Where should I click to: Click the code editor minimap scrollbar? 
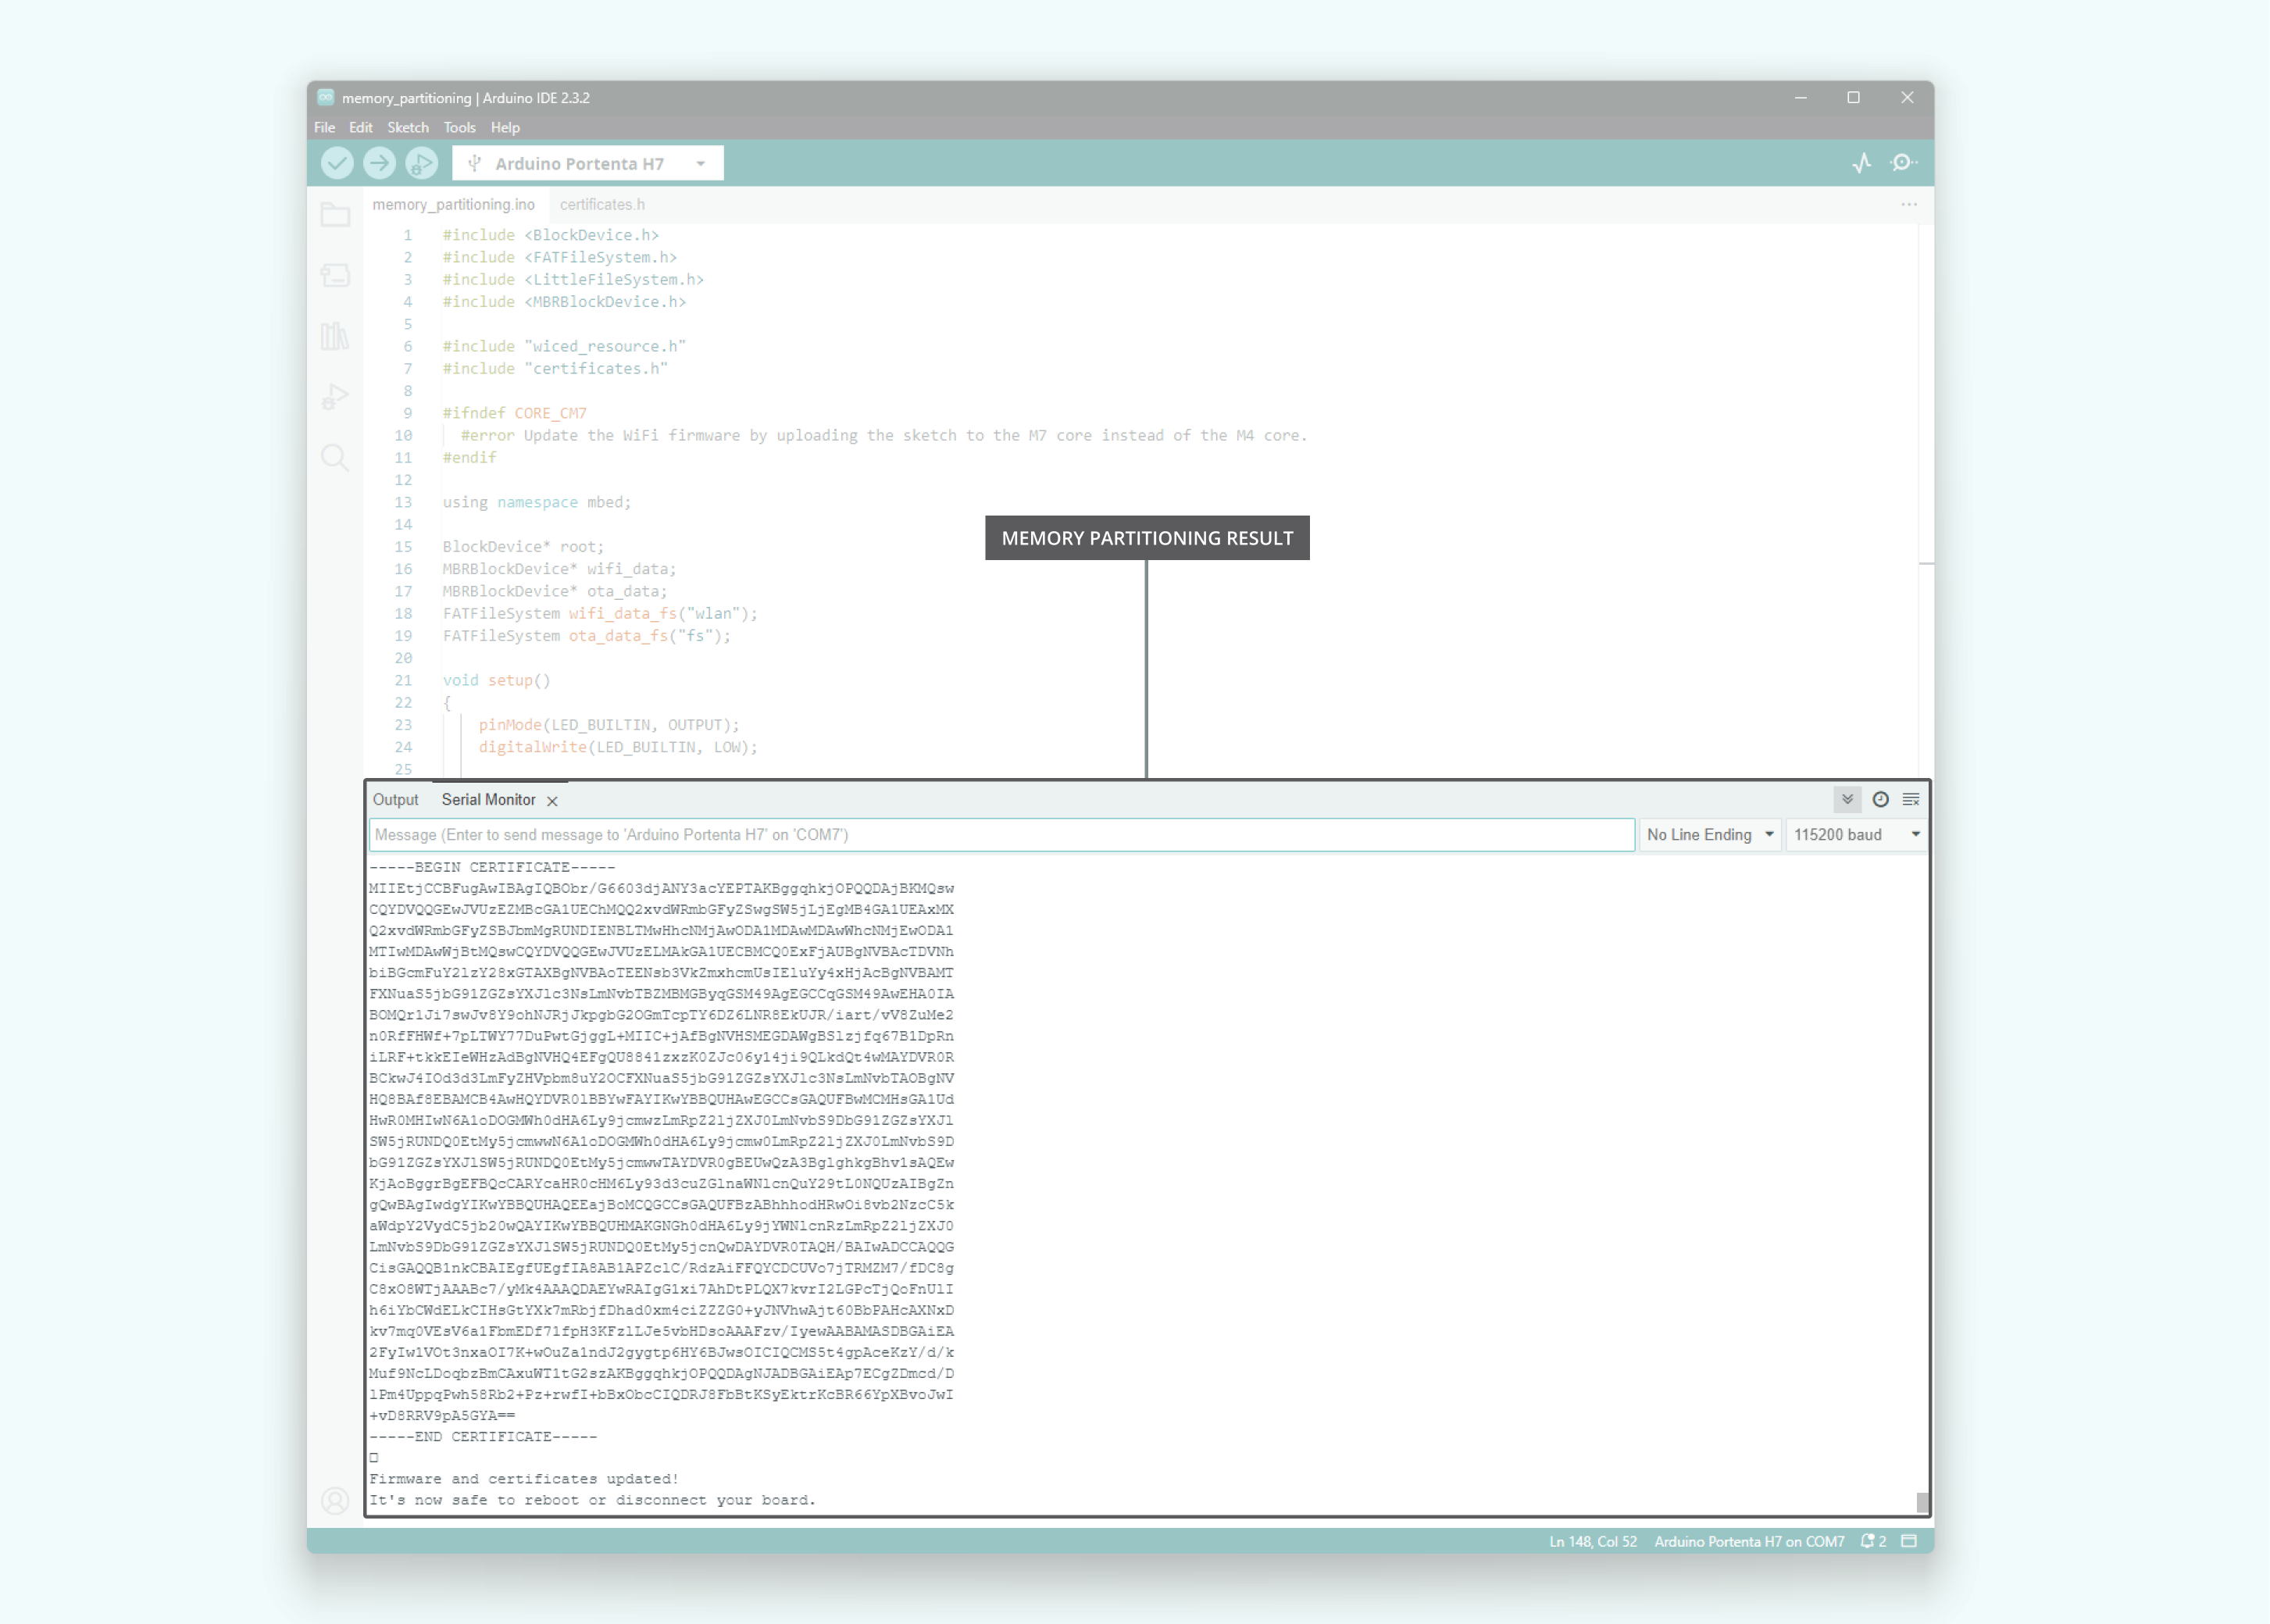[x=1926, y=500]
